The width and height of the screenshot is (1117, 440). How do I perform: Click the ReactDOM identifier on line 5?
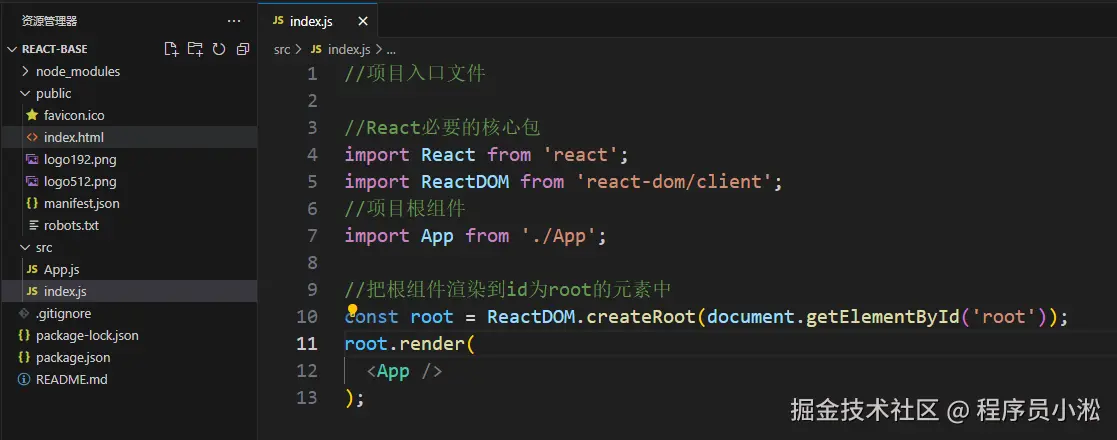(465, 182)
